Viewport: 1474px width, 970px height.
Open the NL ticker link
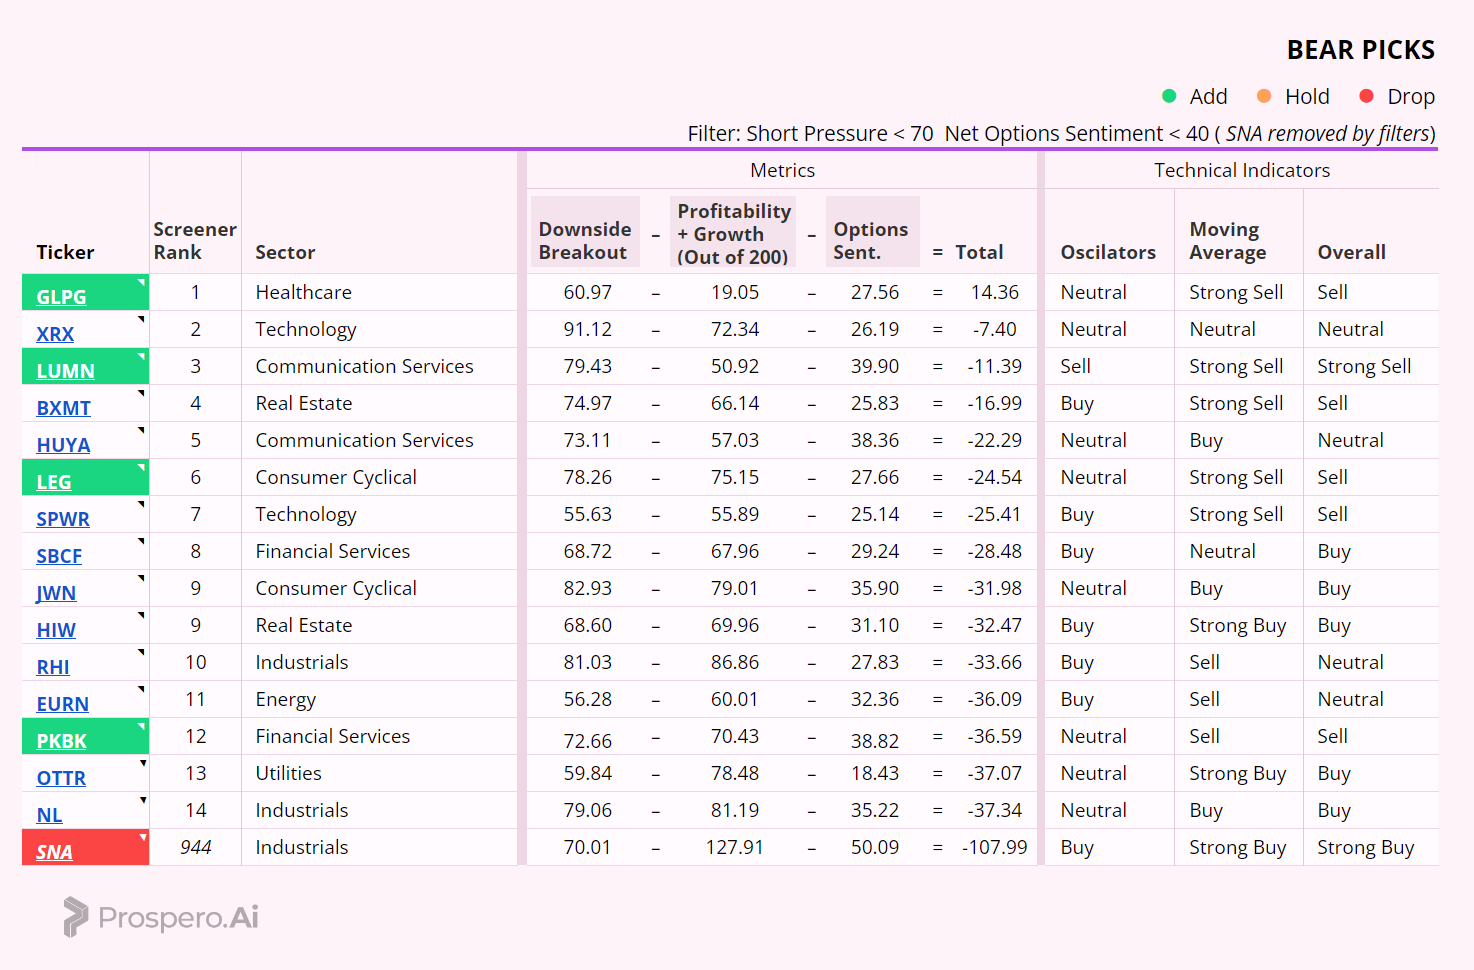click(49, 815)
